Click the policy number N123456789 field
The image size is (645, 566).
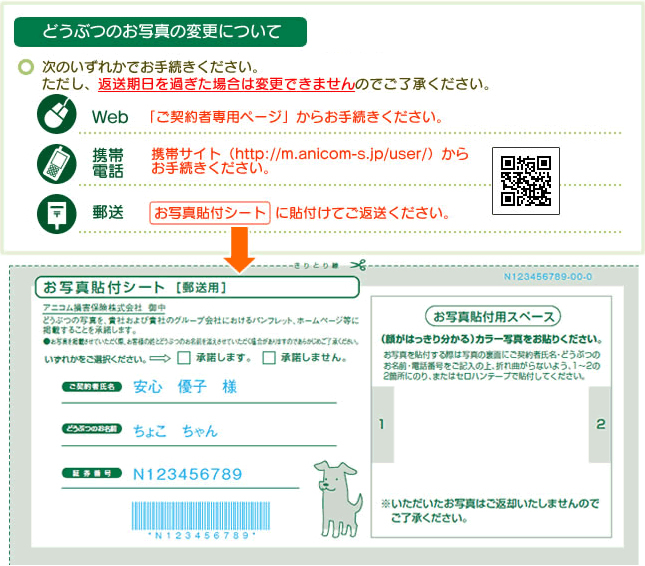188,474
